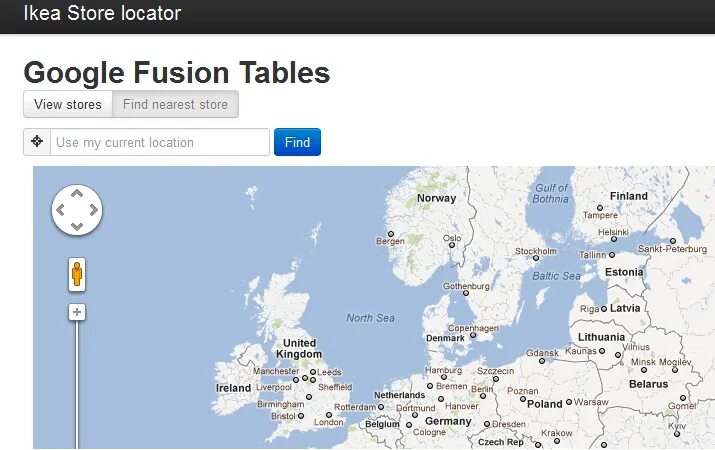This screenshot has height=450, width=715.
Task: Click the Riga city marker
Action: 604,309
